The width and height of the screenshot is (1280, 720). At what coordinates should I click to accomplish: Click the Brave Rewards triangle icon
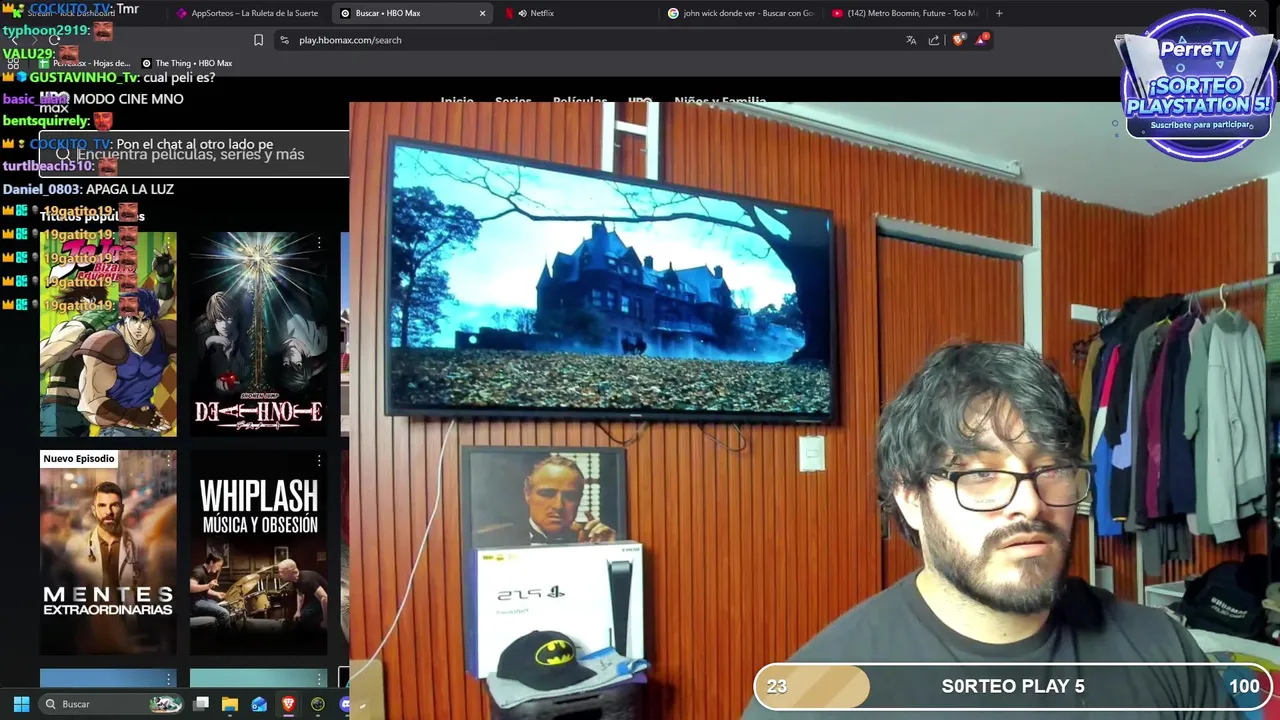(982, 40)
